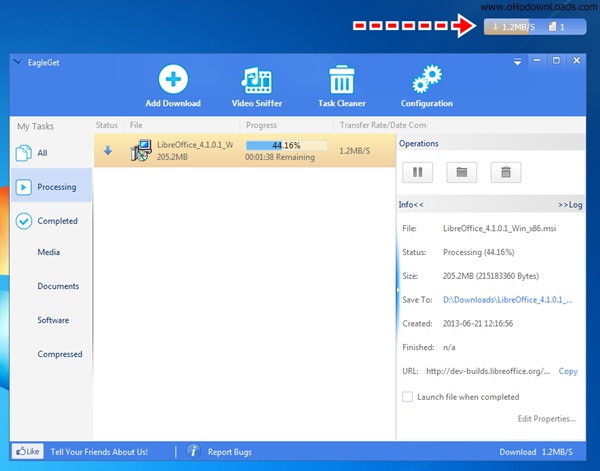Click the task count icon in floating widget
Image resolution: width=600 pixels, height=471 pixels.
(552, 27)
